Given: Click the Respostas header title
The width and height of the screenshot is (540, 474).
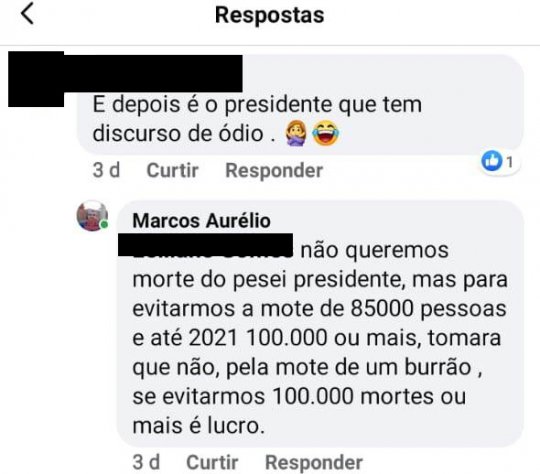Looking at the screenshot, I should click(270, 15).
